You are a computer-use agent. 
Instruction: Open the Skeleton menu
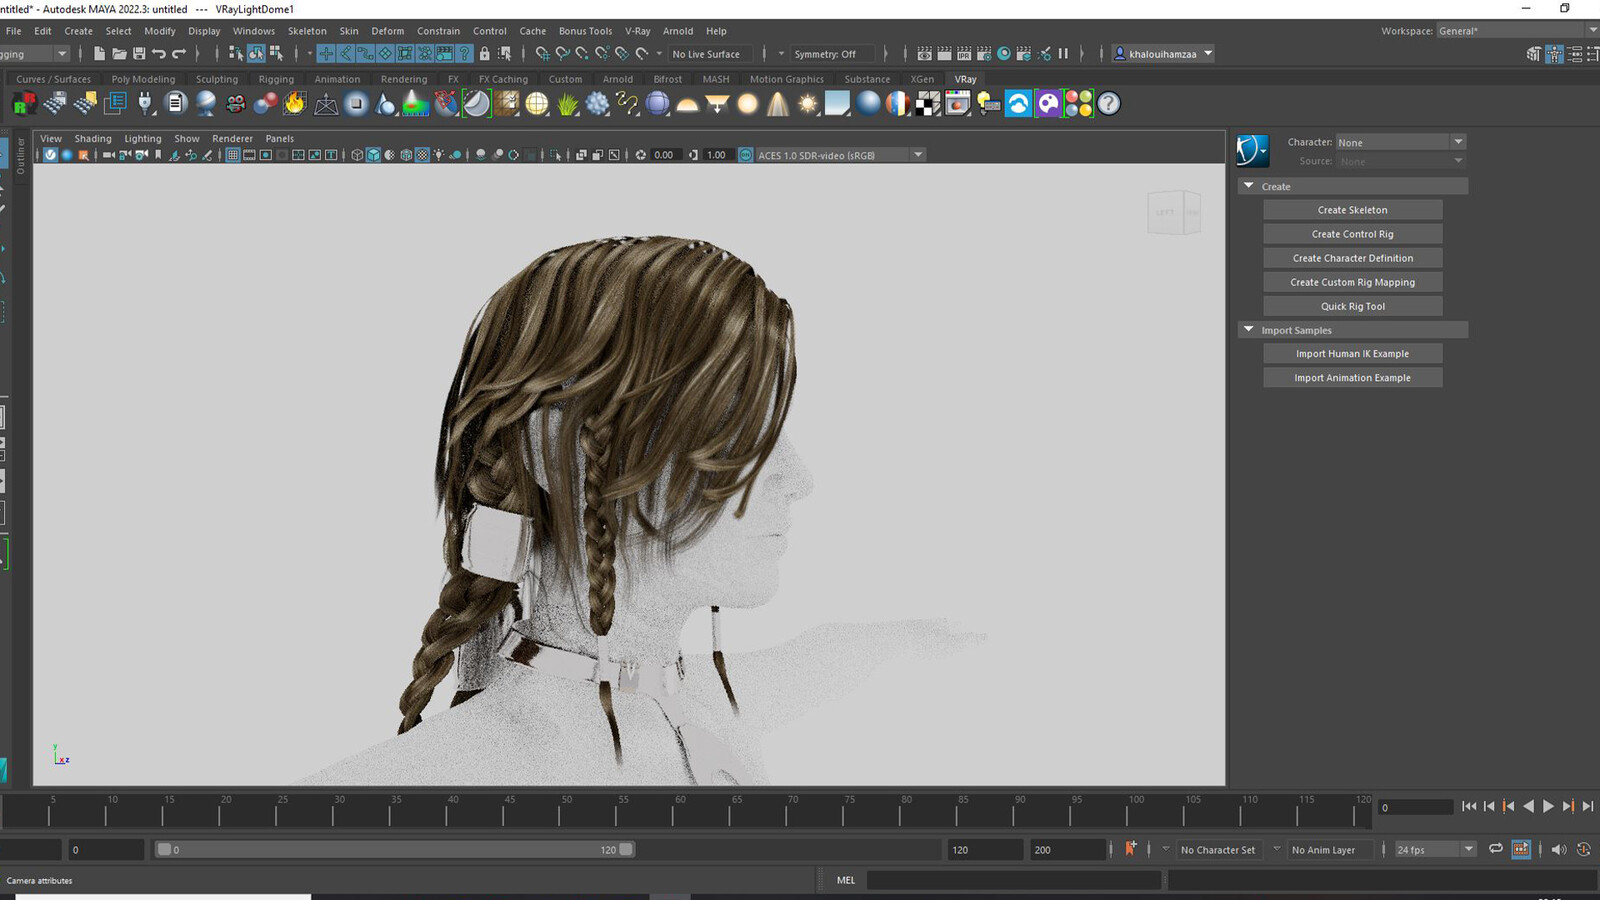pos(307,31)
